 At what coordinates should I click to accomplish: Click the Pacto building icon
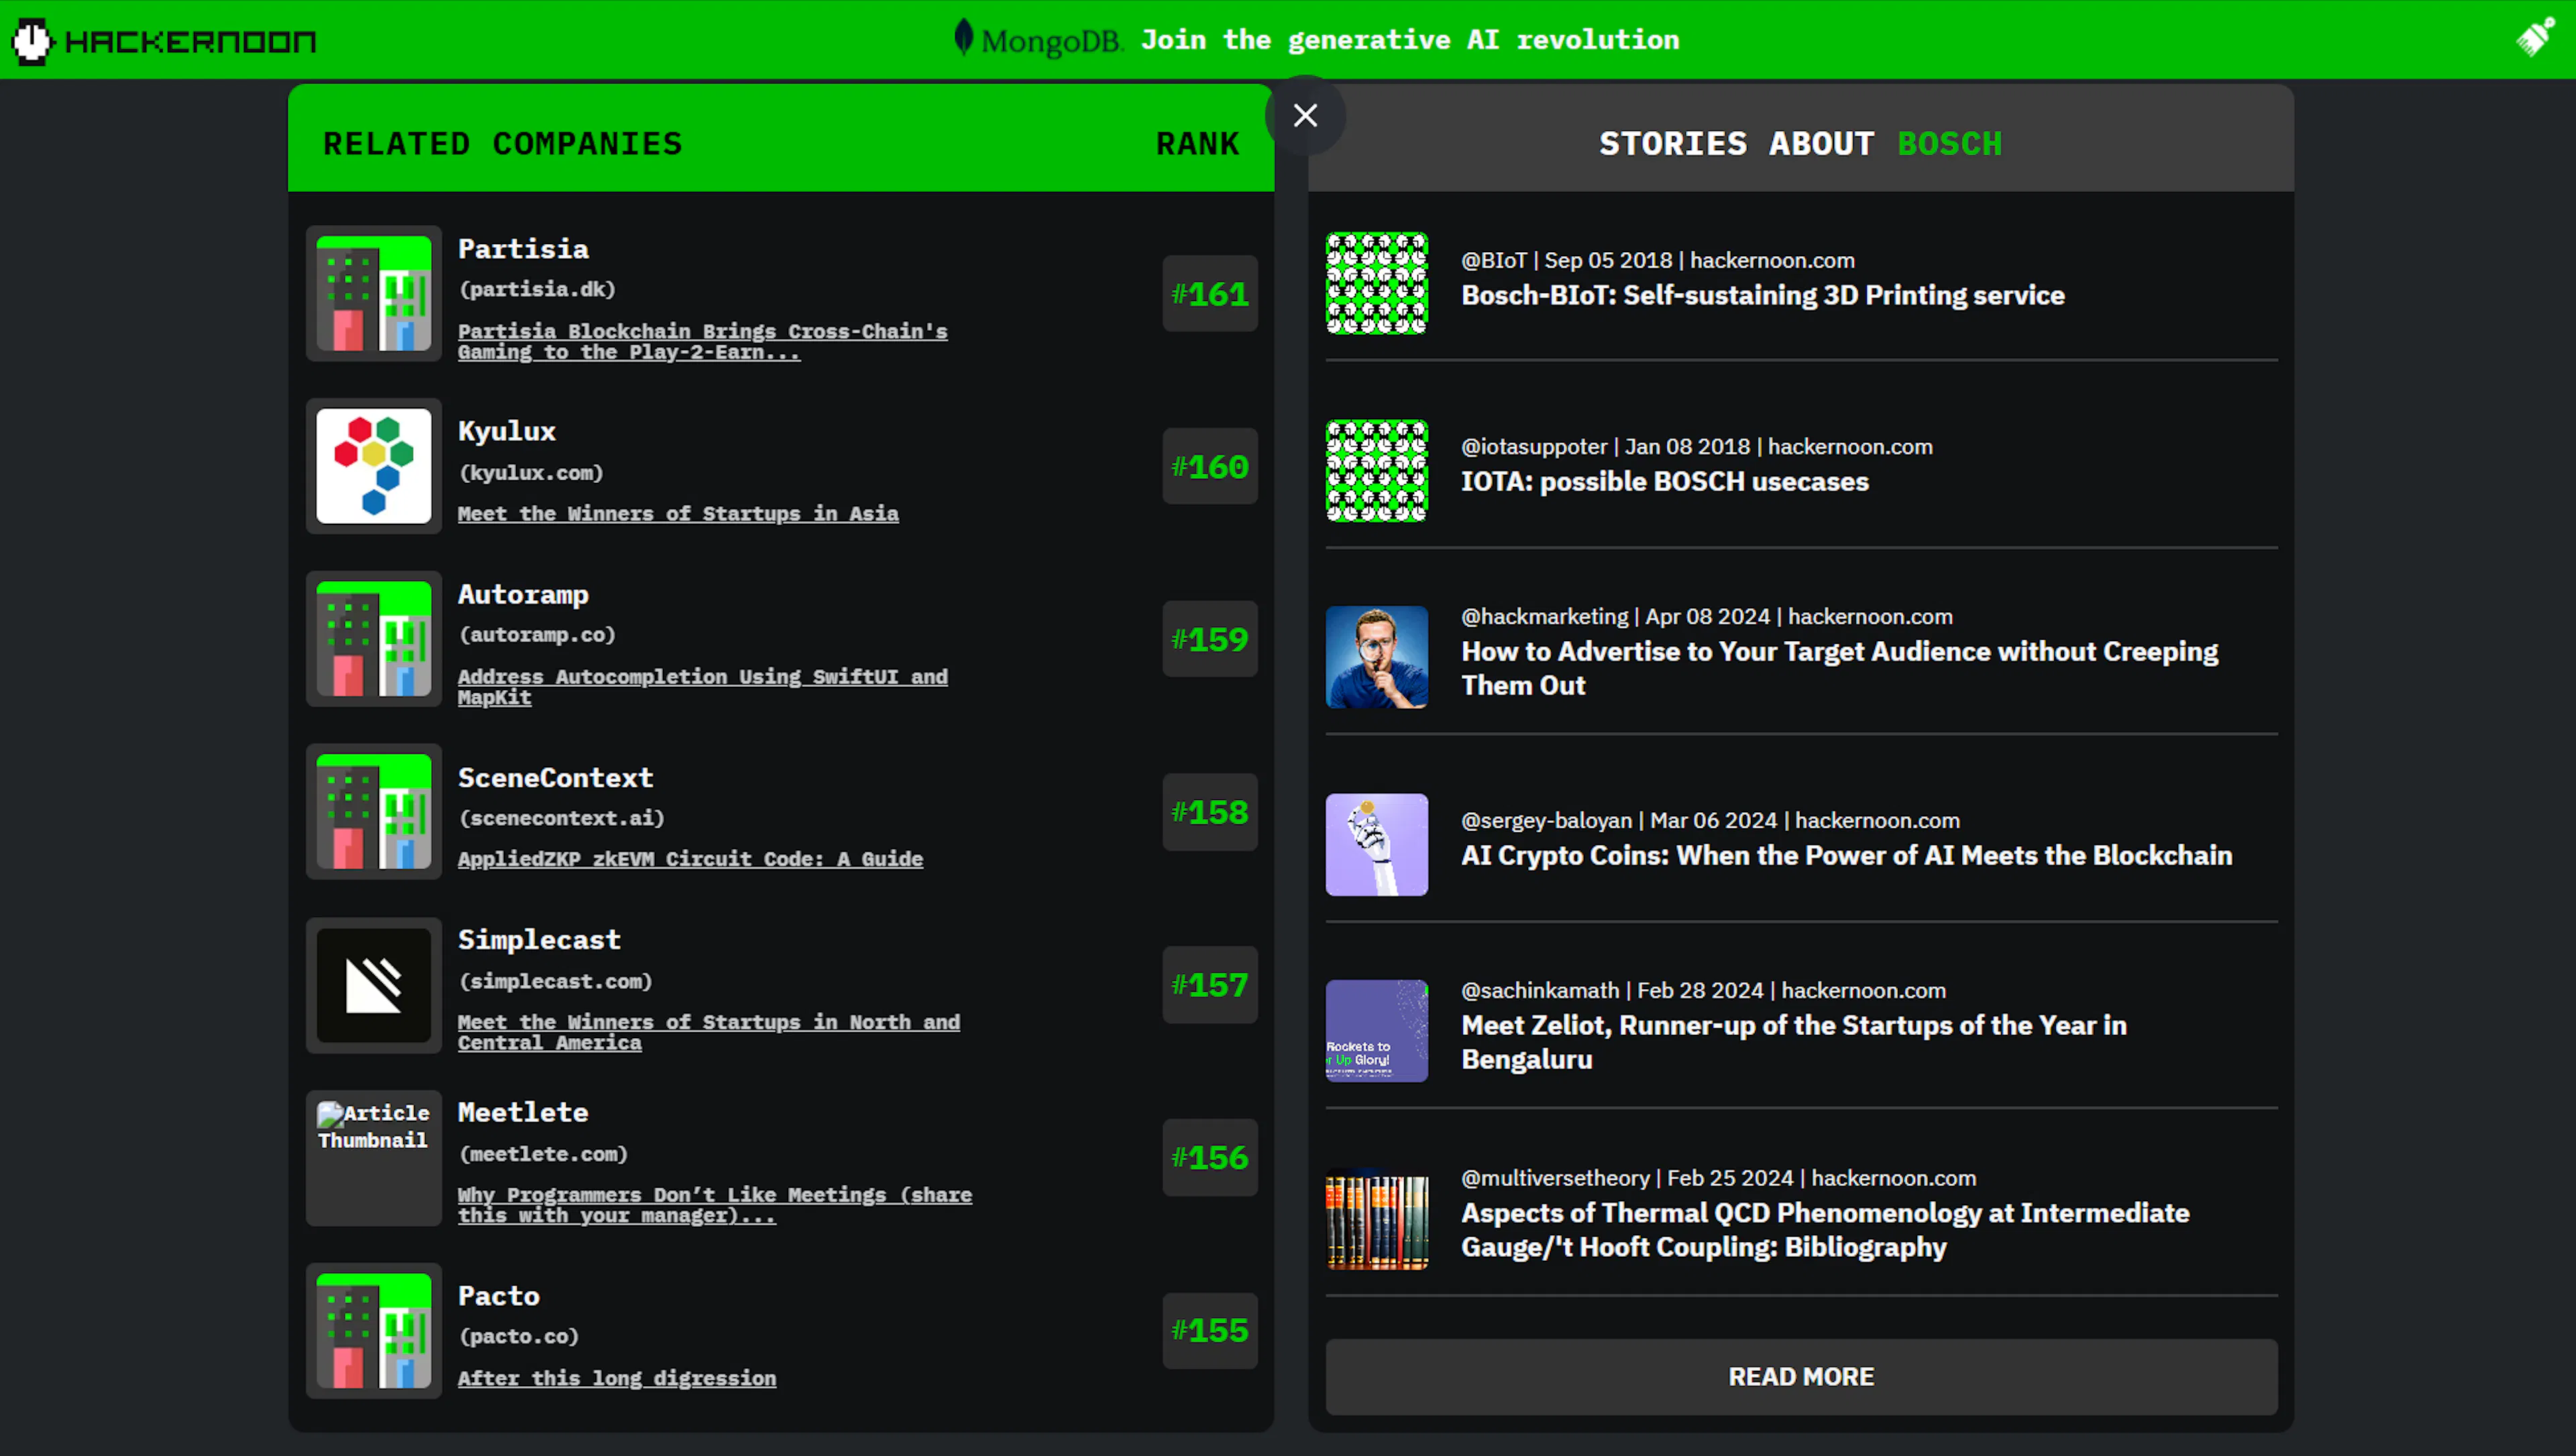(374, 1330)
